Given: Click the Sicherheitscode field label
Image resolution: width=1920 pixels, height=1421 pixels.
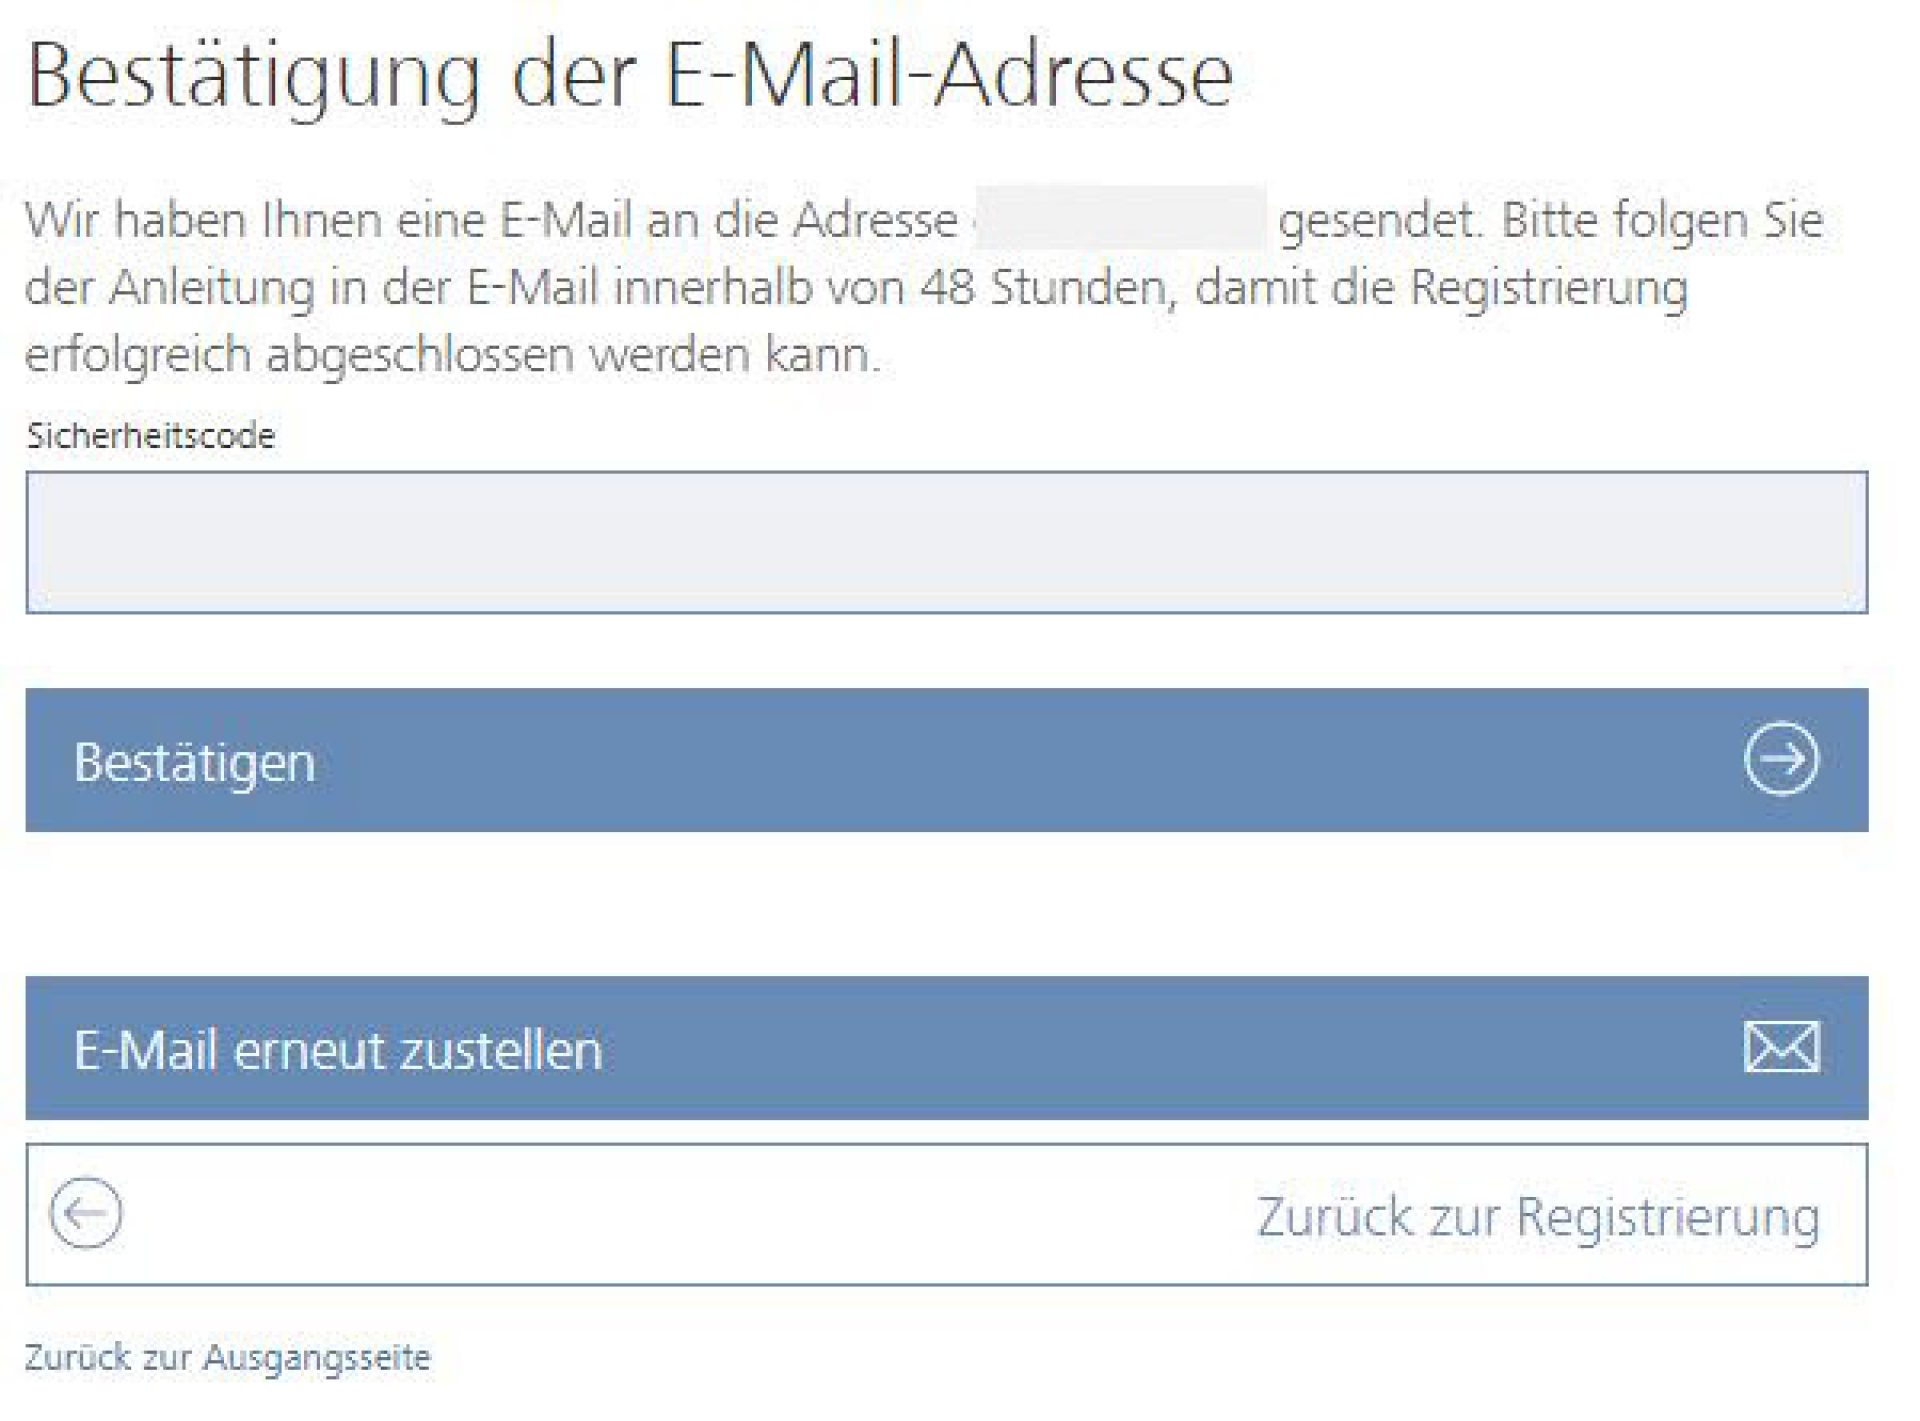Looking at the screenshot, I should click(x=151, y=436).
